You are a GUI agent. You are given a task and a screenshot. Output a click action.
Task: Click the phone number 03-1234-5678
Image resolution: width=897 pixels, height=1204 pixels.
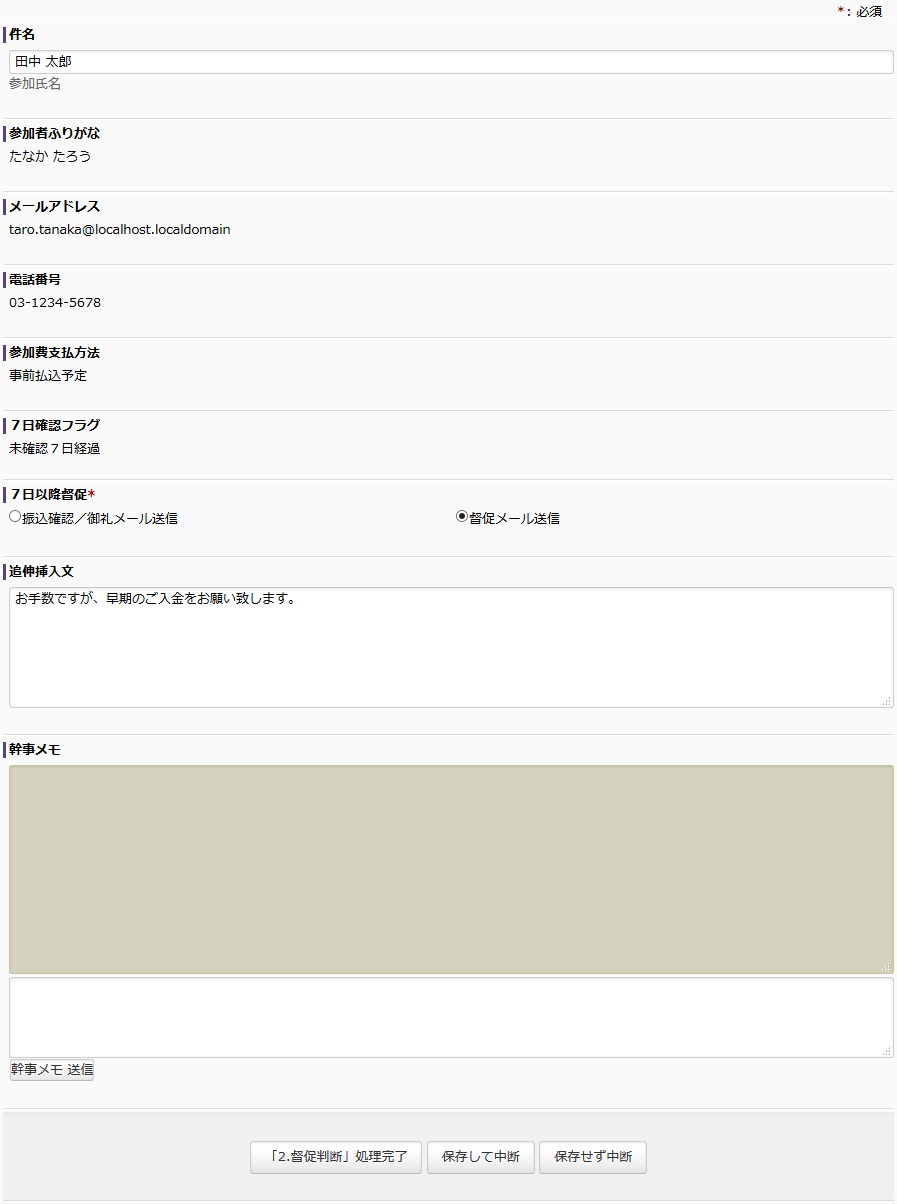coord(55,302)
